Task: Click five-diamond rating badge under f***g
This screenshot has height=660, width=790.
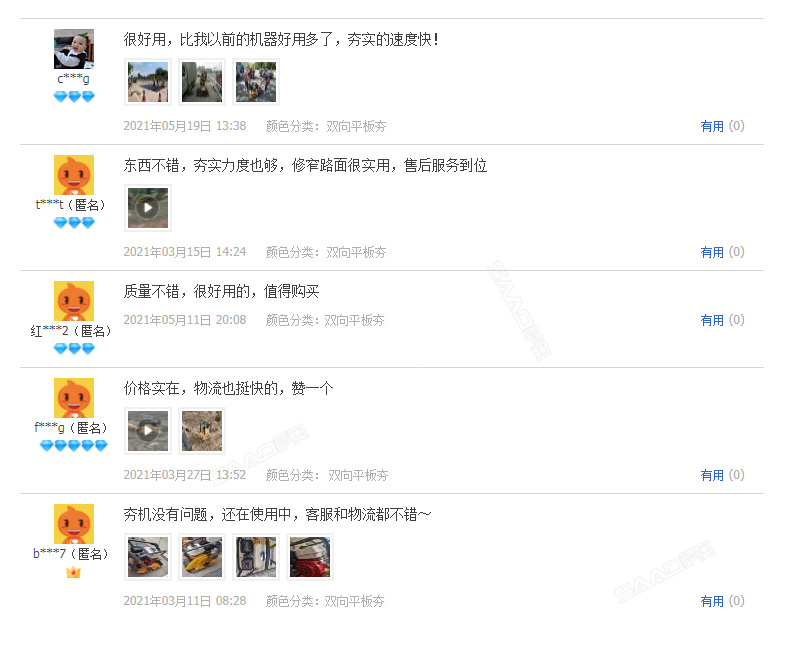Action: 74,445
